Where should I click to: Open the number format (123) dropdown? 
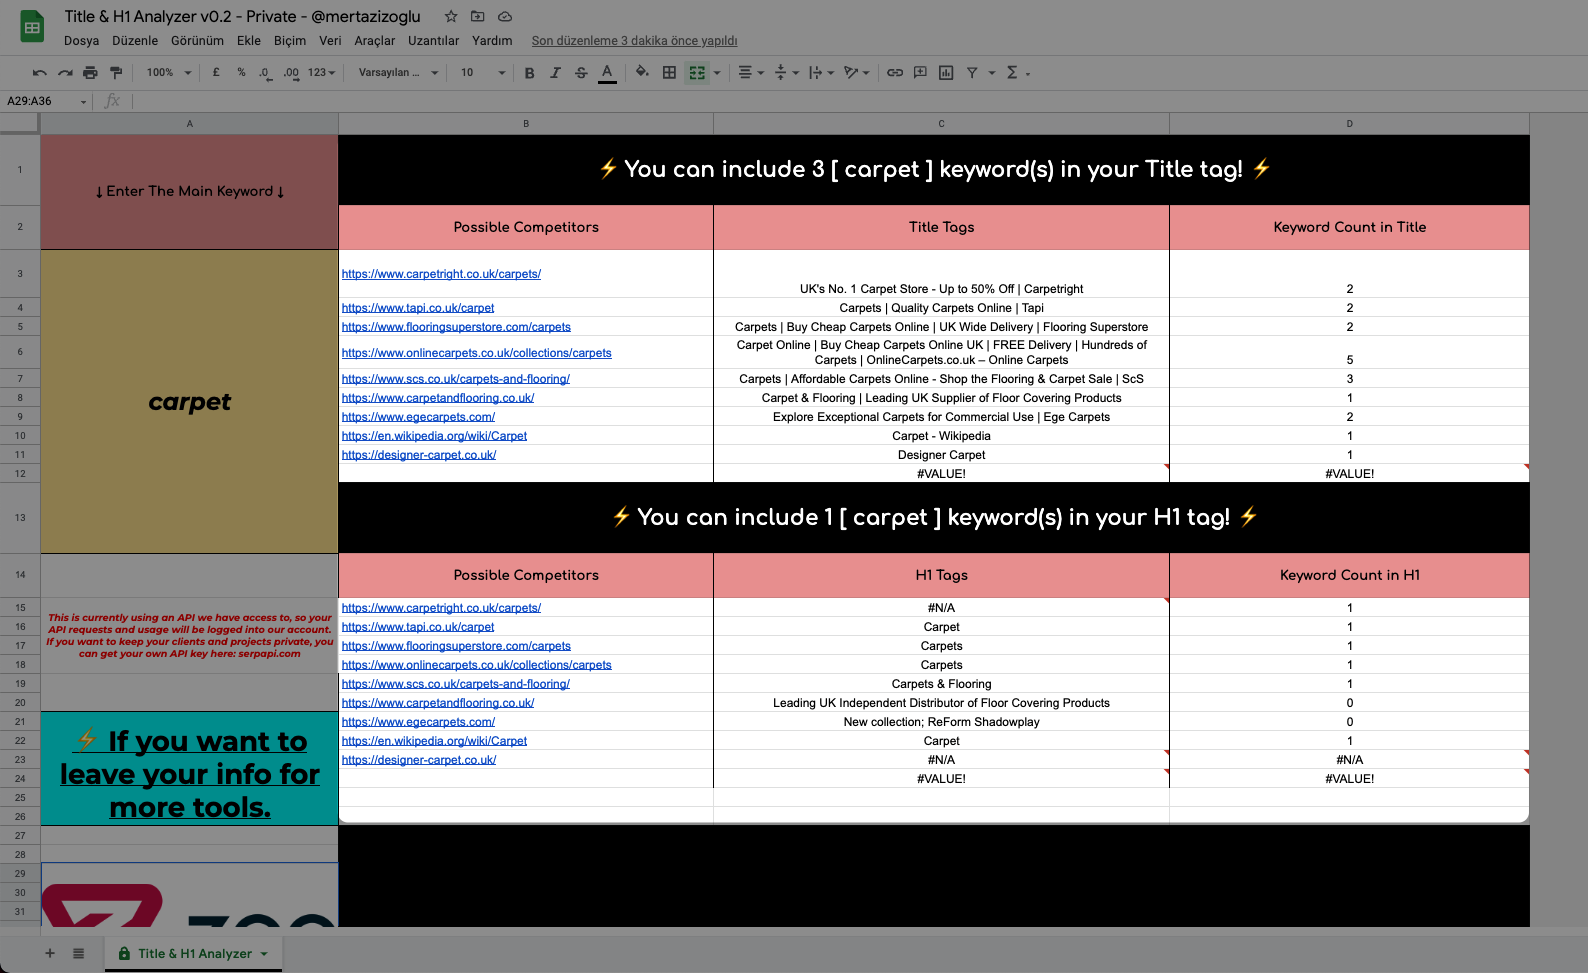[321, 72]
